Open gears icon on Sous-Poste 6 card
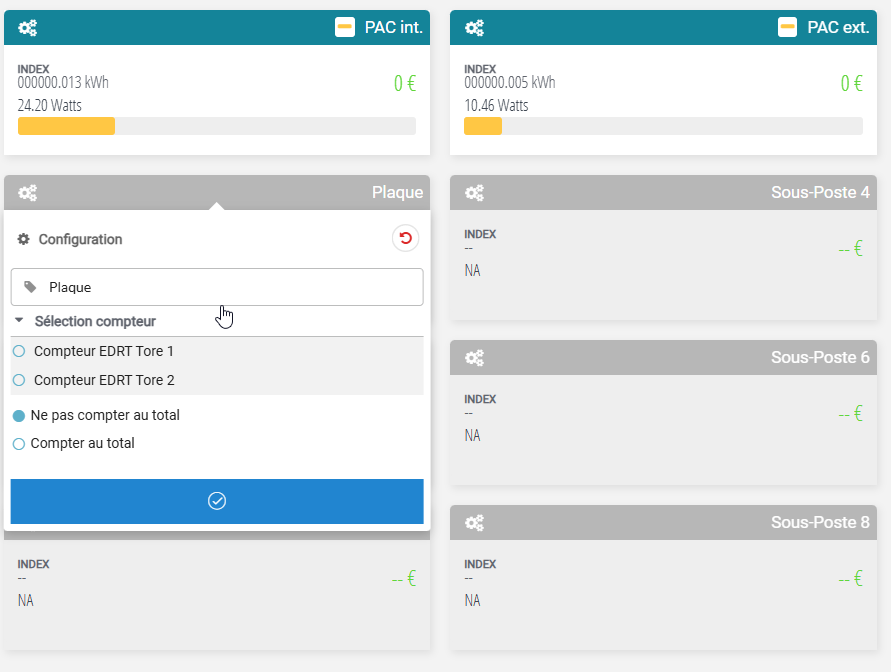This screenshot has width=891, height=672. (x=475, y=358)
